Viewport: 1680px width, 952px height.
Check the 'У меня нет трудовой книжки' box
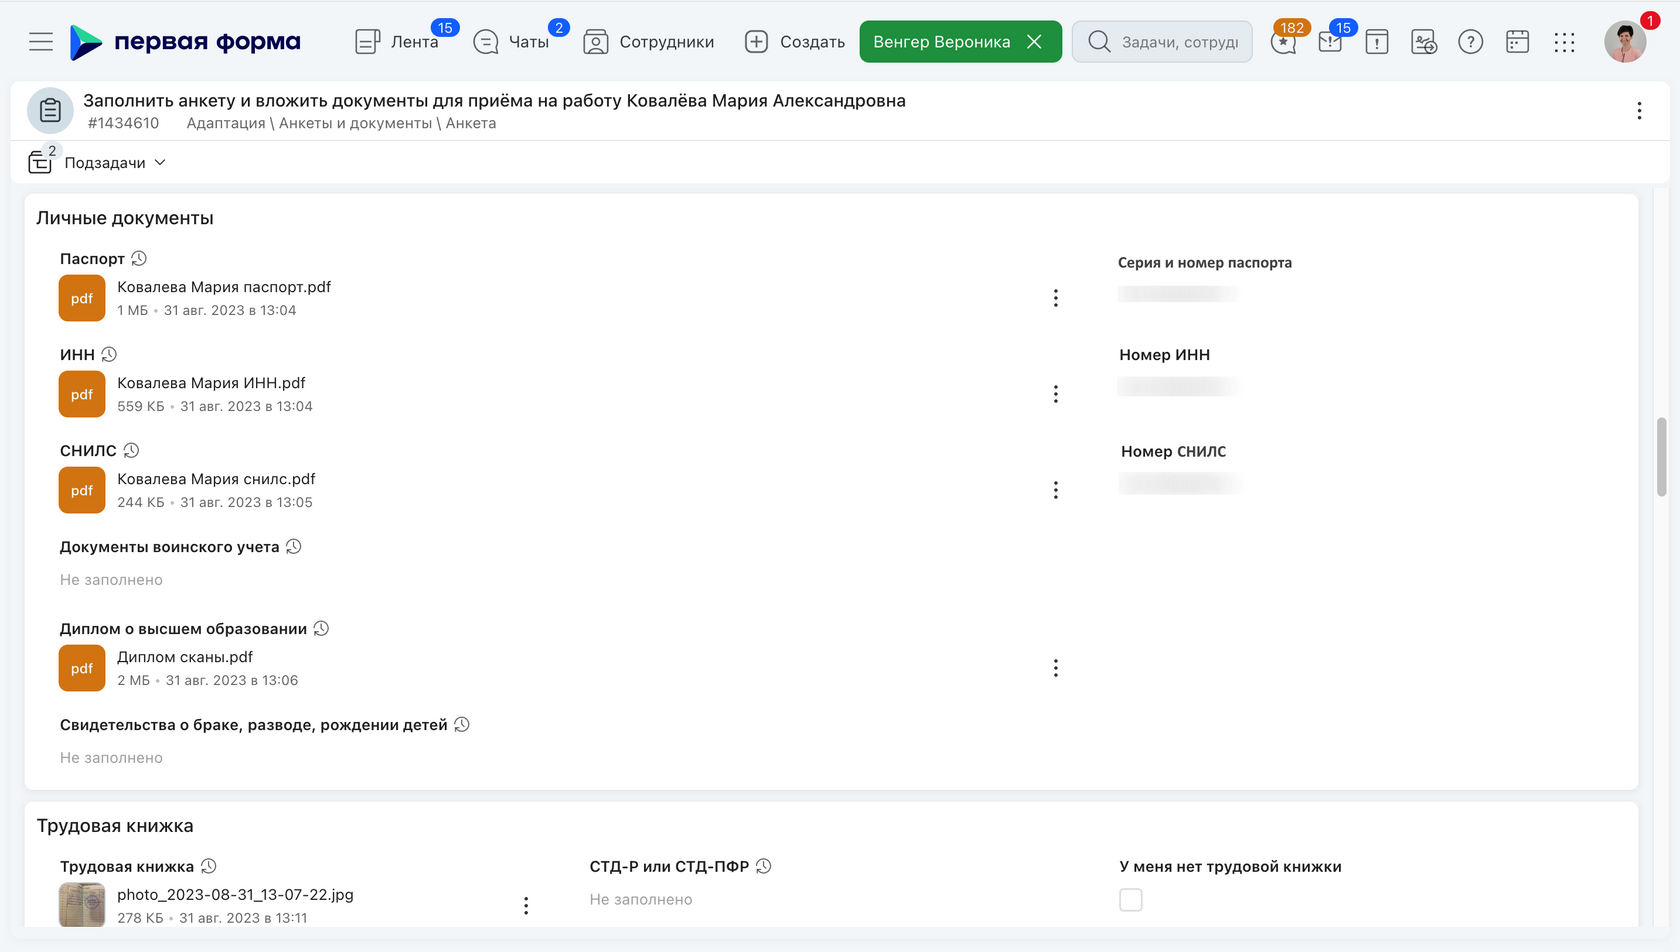click(1131, 900)
